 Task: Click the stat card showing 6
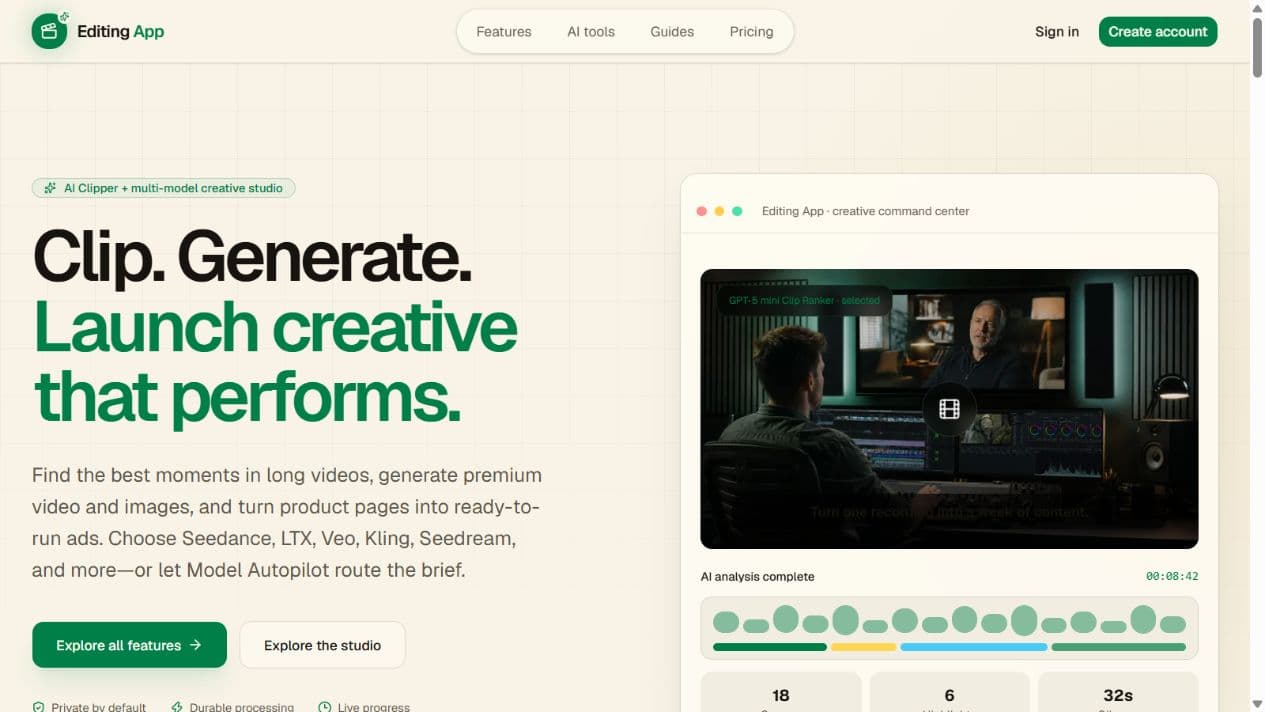[x=949, y=693]
